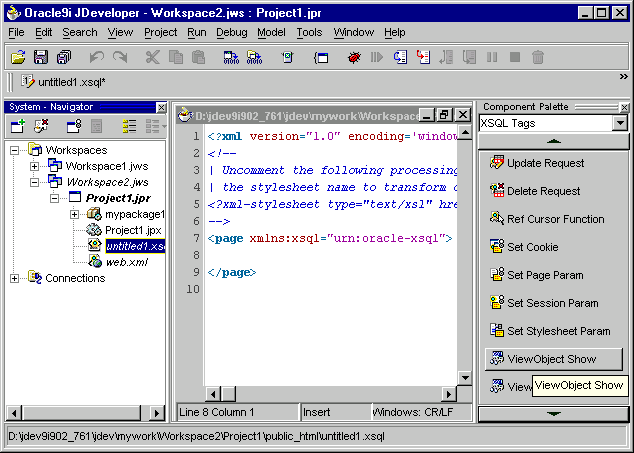The image size is (634, 453).
Task: Open the Navigator filter dropdown arrow
Action: [164, 126]
